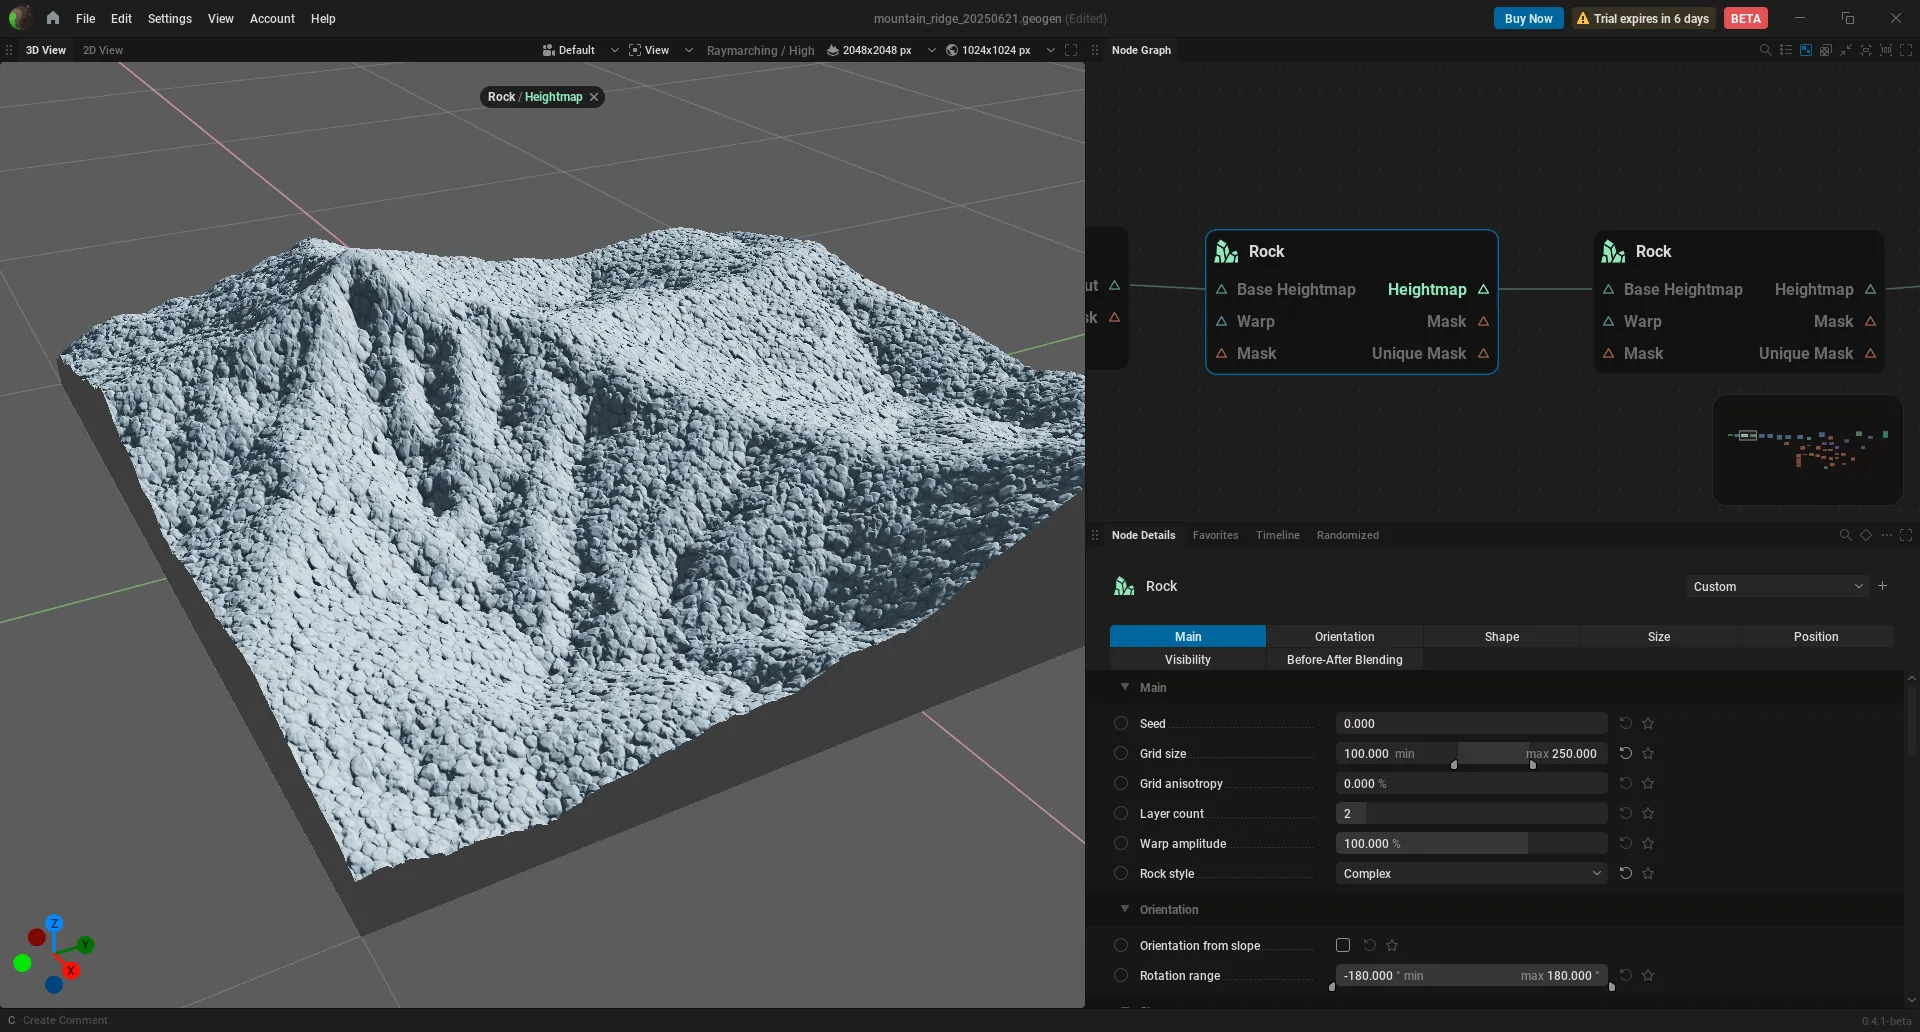This screenshot has width=1920, height=1032.
Task: Click the home icon in title bar
Action: pos(52,18)
